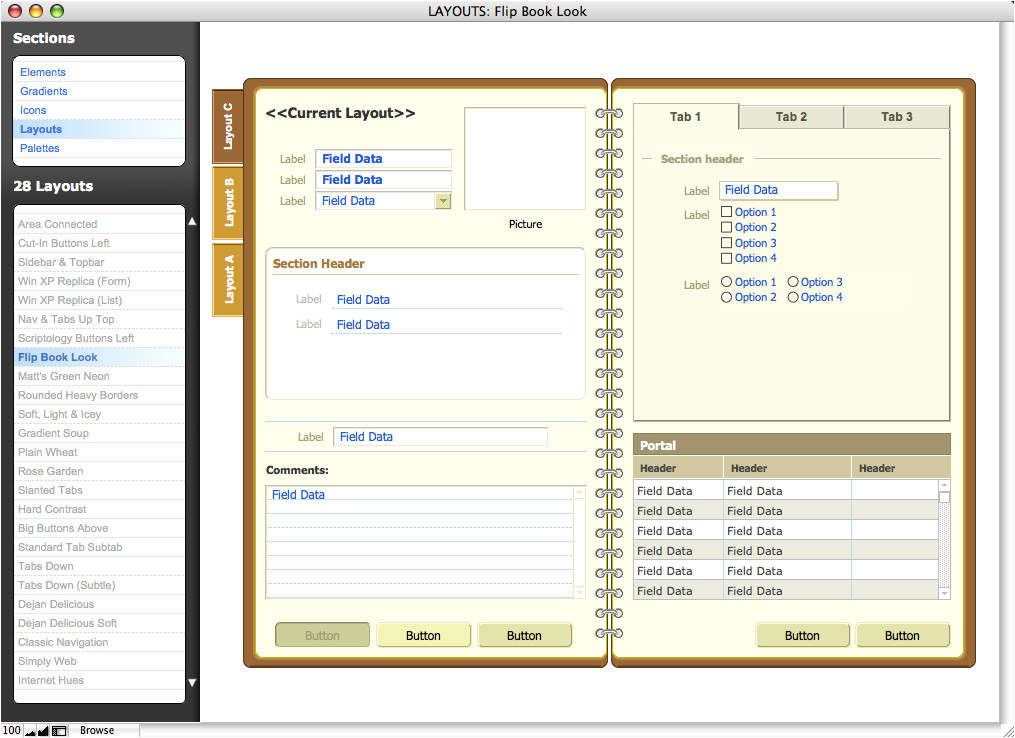This screenshot has height=738, width=1015.
Task: Click portal scrollbar down arrow
Action: 944,593
